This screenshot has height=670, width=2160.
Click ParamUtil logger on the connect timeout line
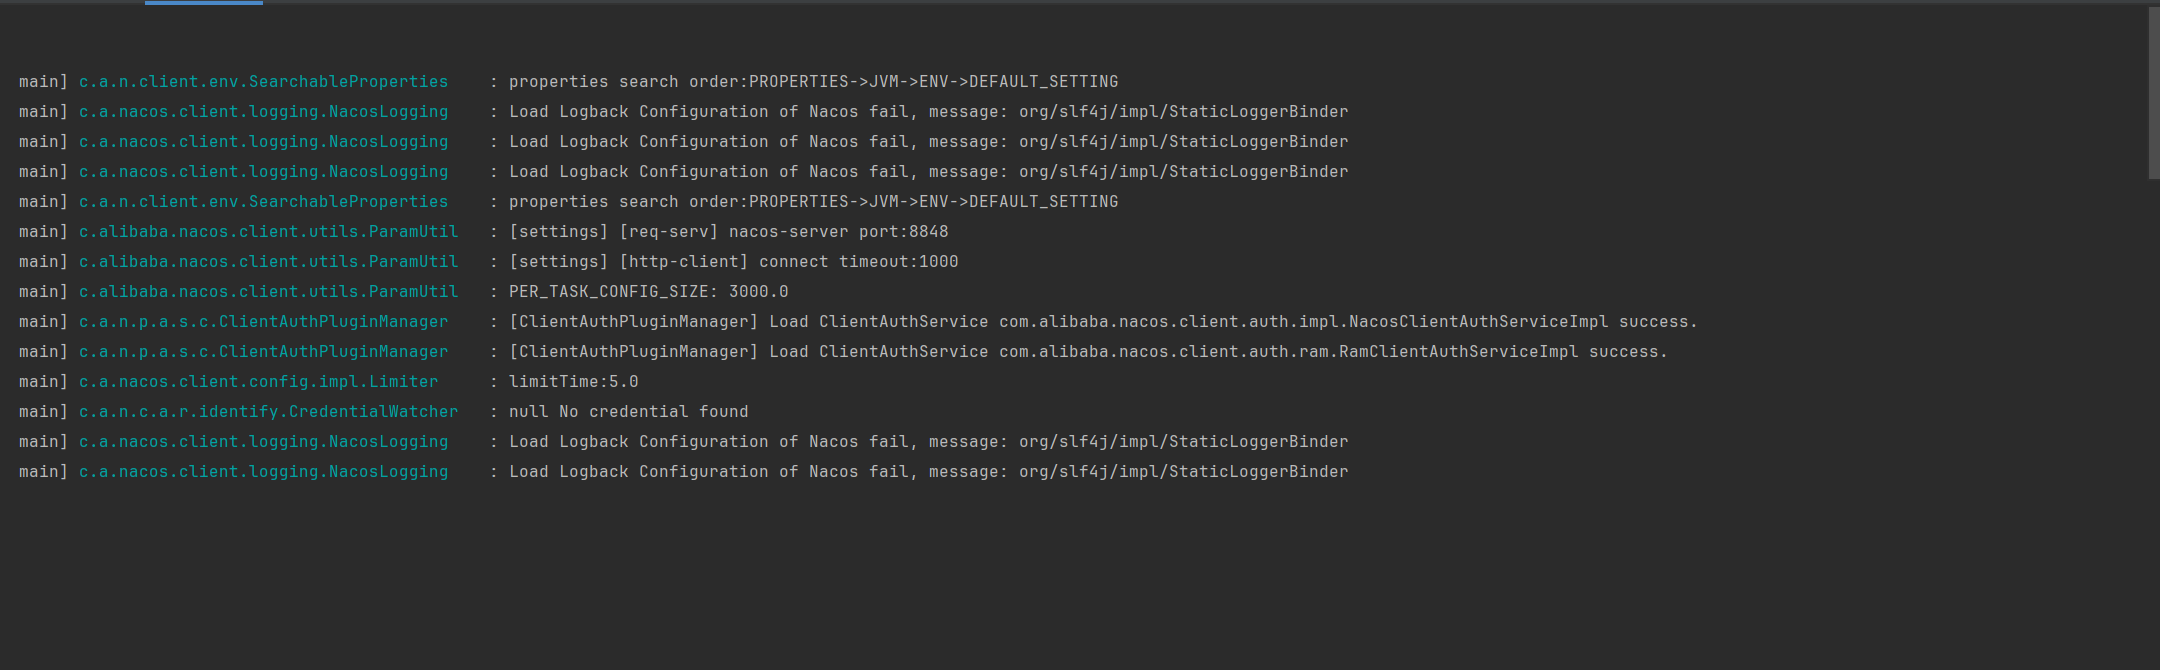click(x=269, y=262)
